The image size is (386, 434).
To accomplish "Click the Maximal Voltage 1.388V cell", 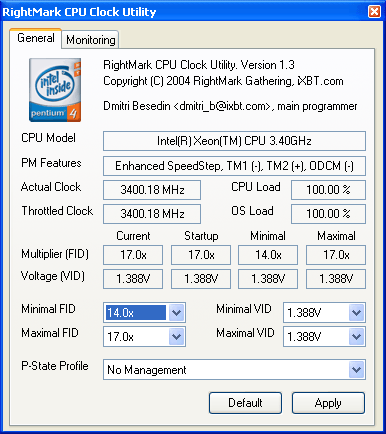I will pyautogui.click(x=336, y=279).
